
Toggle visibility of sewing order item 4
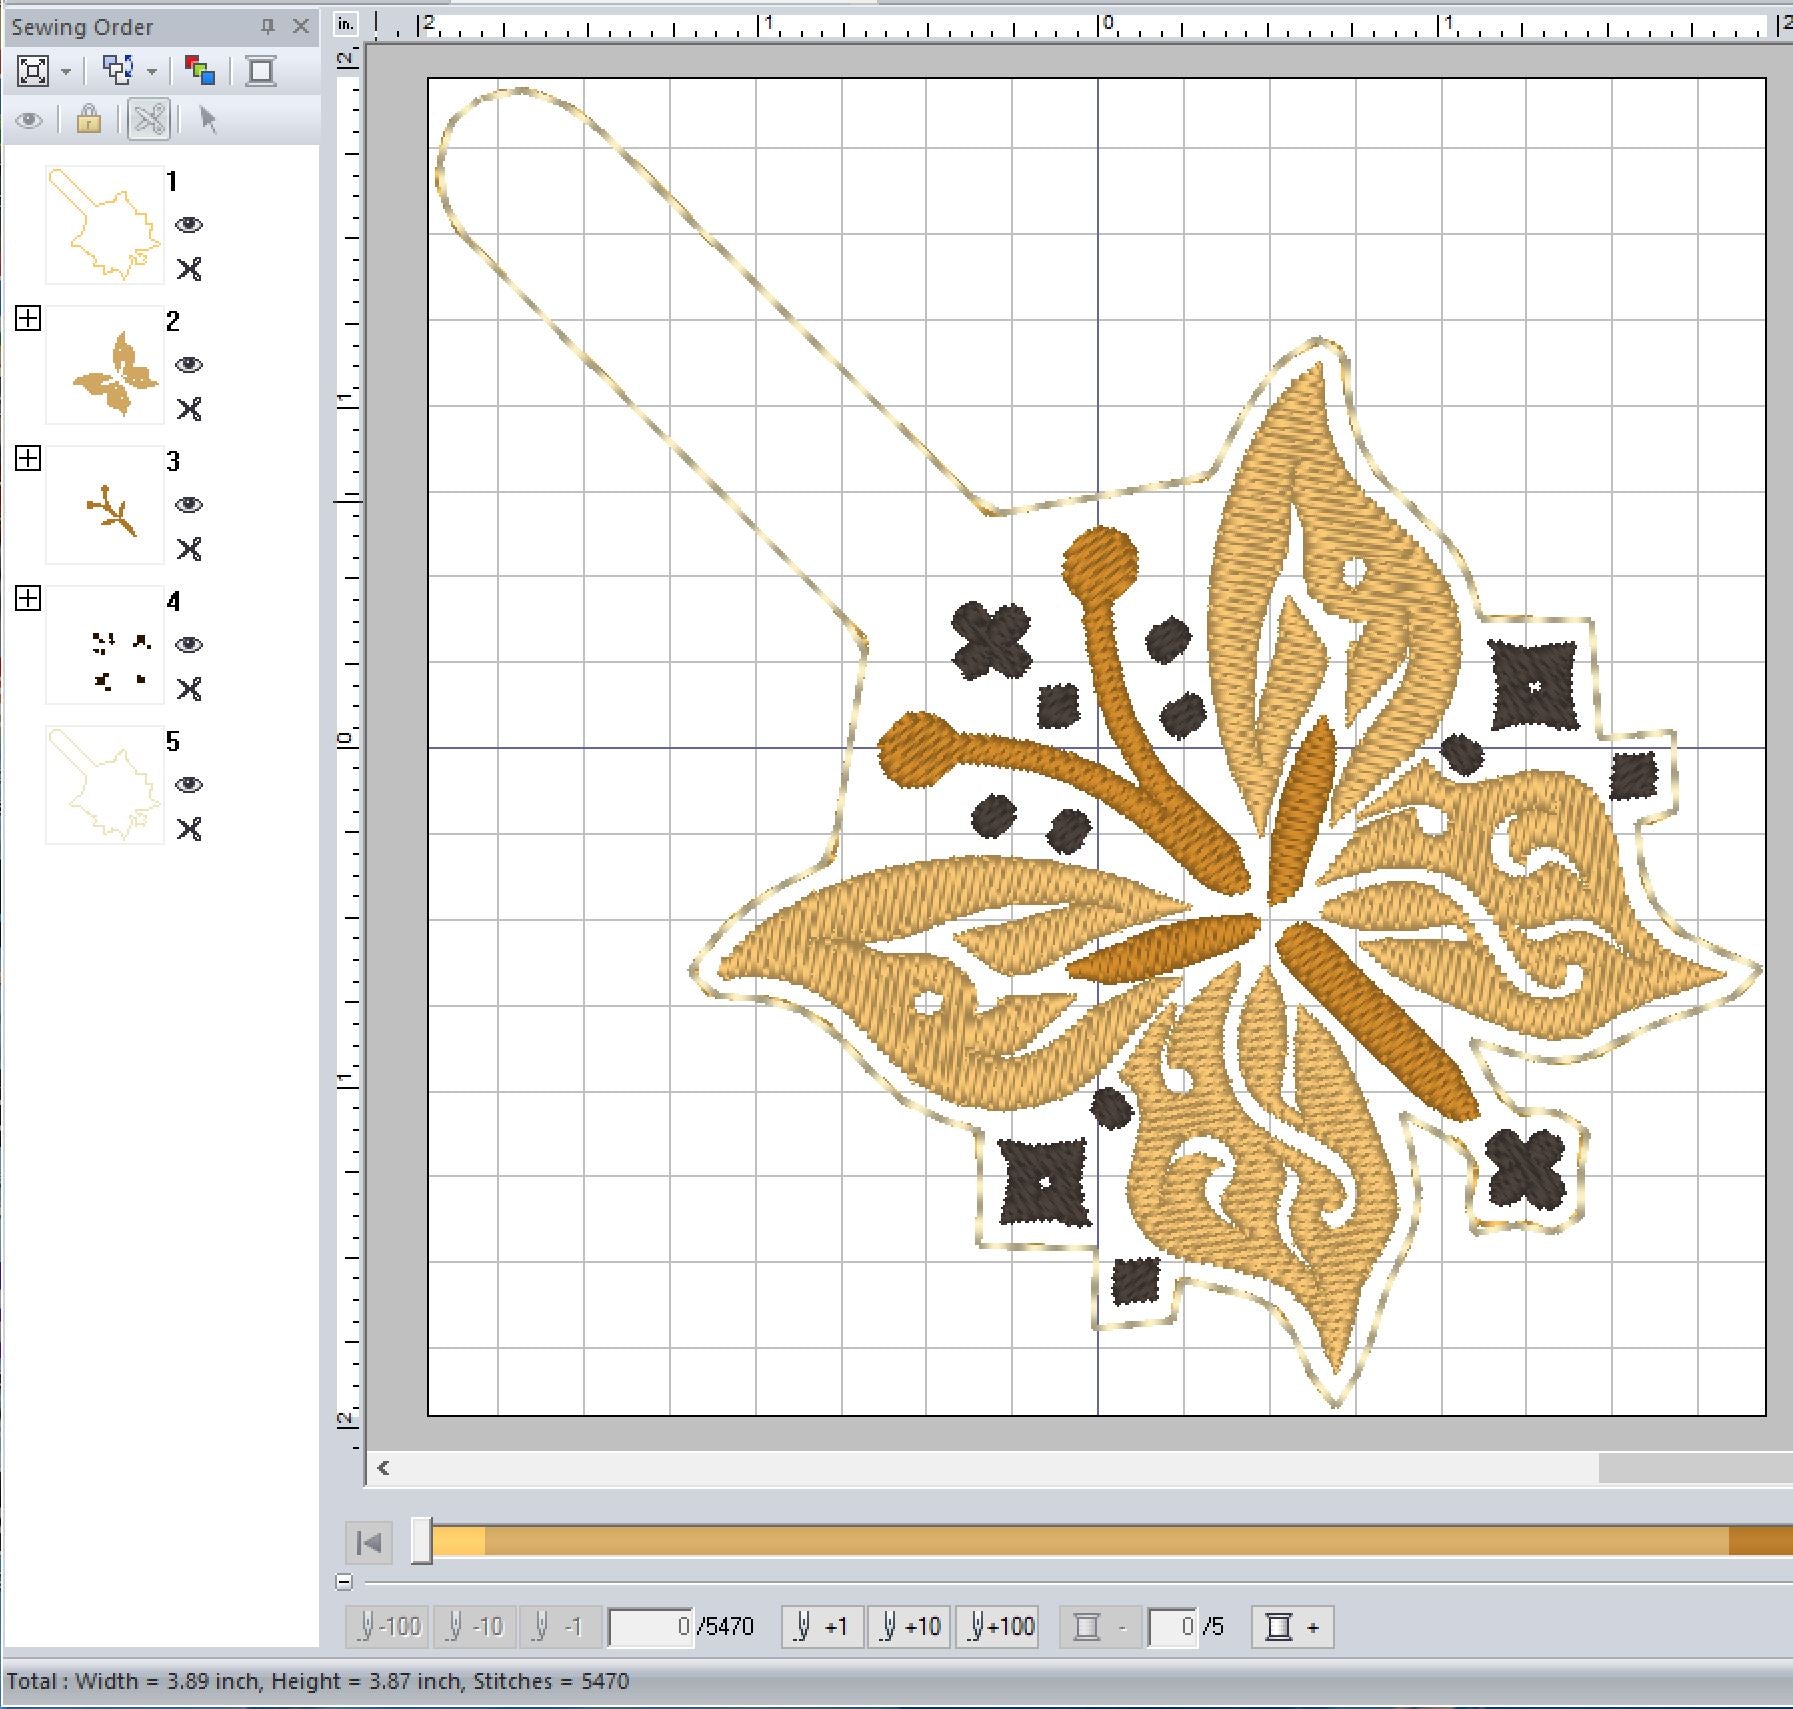[x=189, y=645]
